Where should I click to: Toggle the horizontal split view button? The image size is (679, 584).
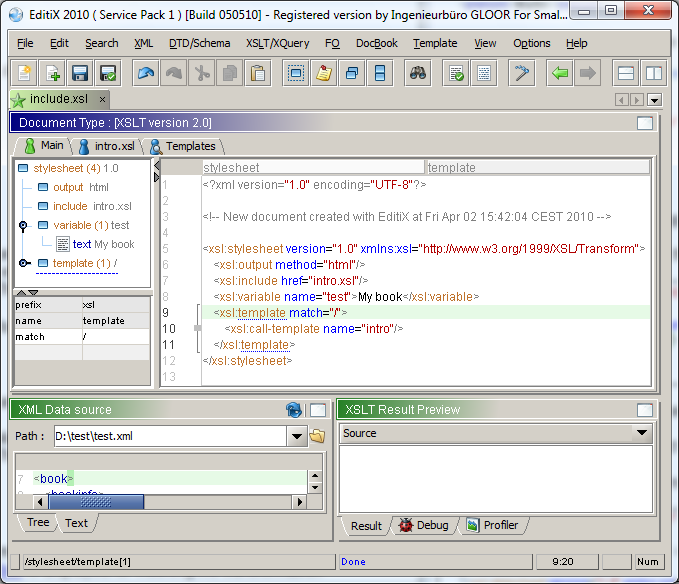626,73
